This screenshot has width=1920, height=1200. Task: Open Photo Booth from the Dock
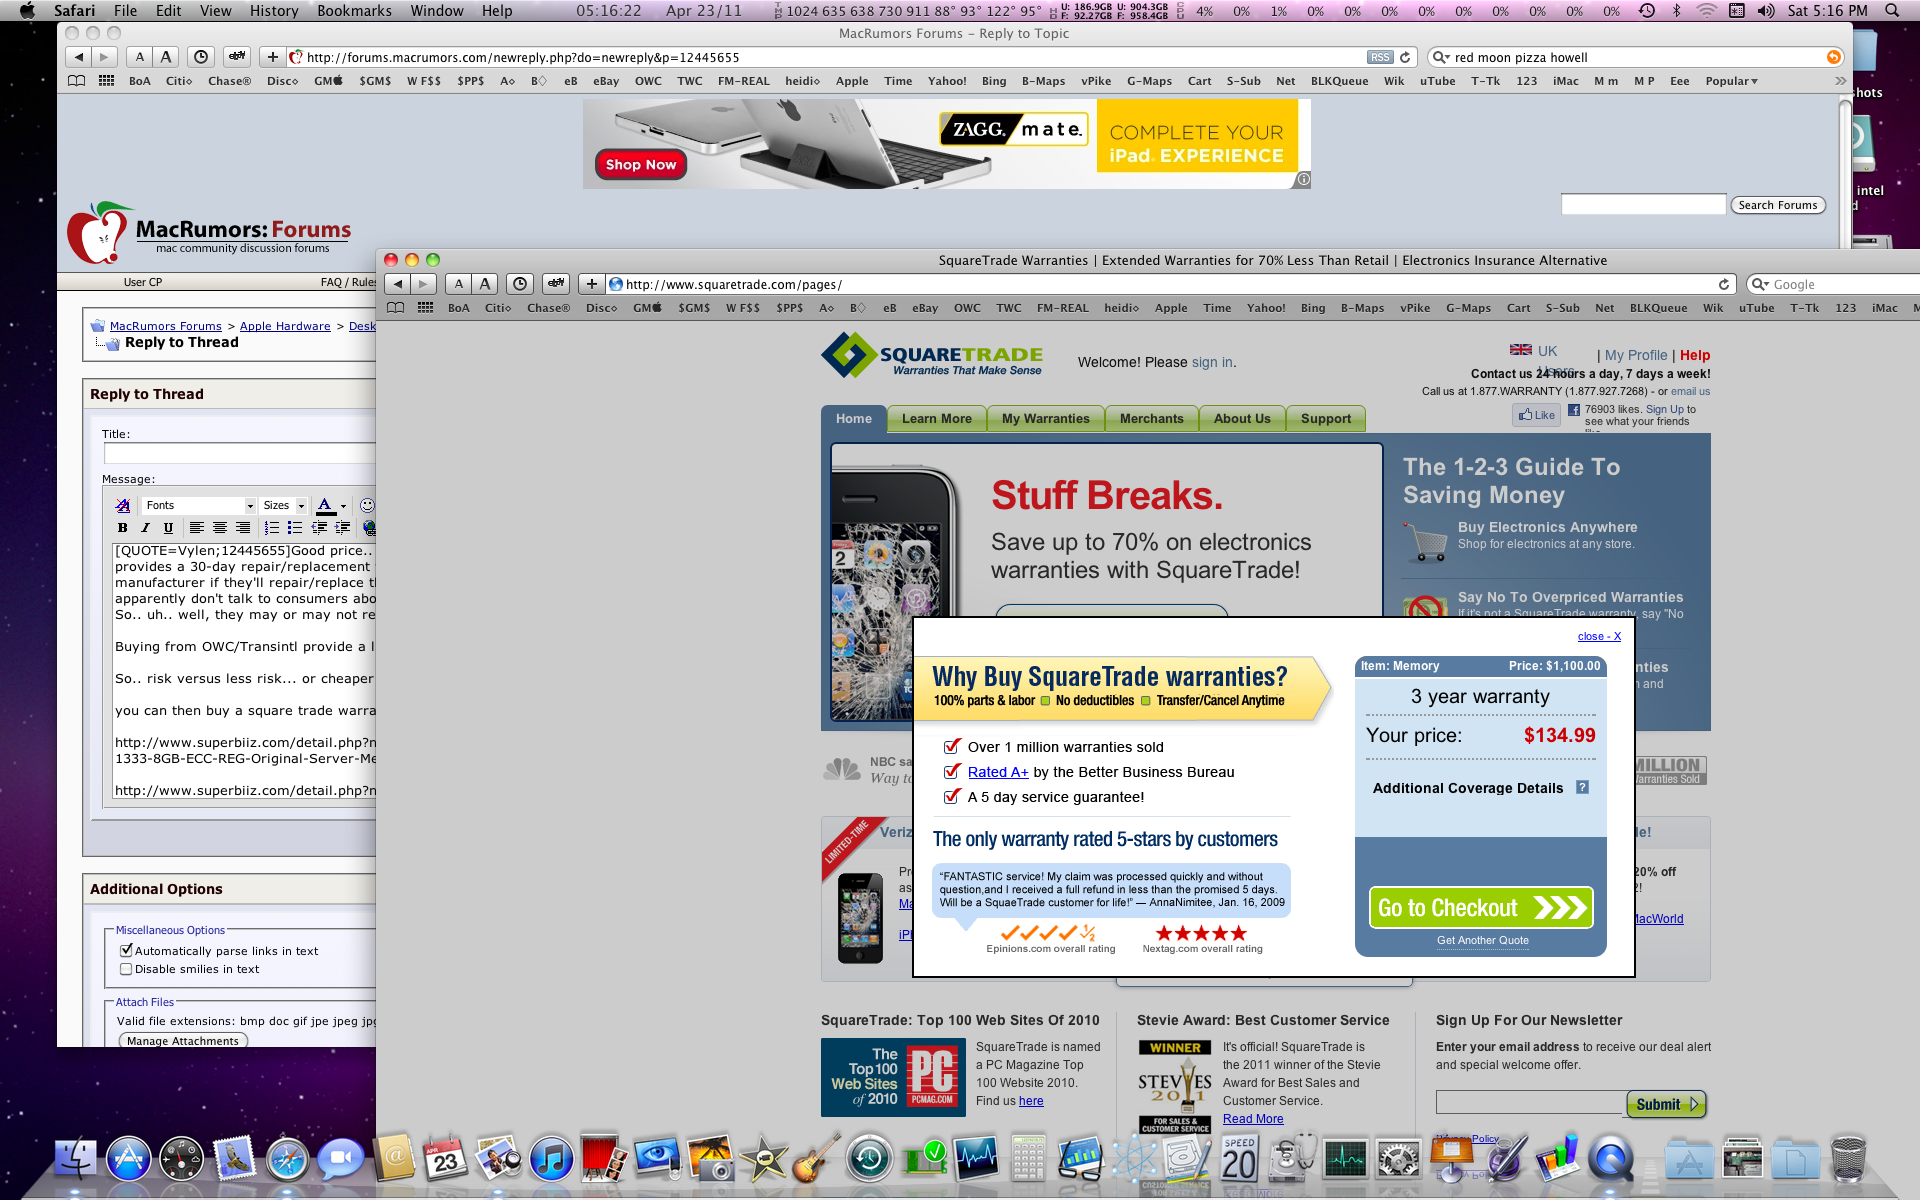(x=604, y=1160)
